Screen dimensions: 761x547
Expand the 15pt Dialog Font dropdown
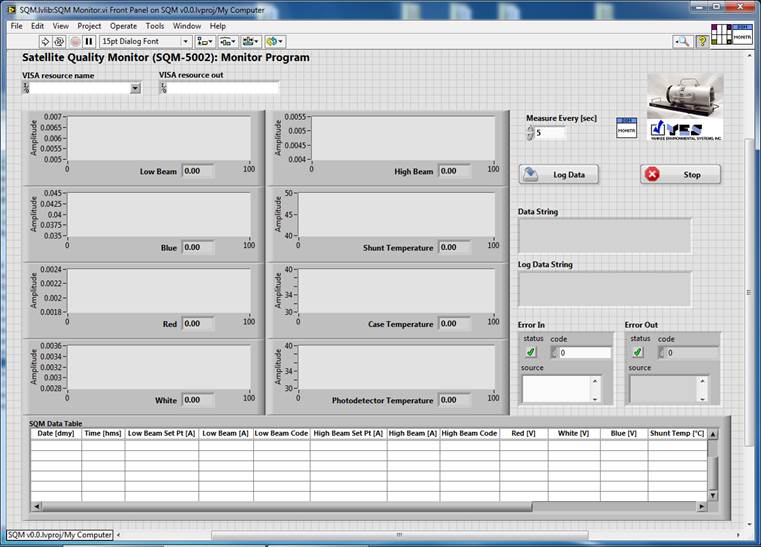pos(186,41)
